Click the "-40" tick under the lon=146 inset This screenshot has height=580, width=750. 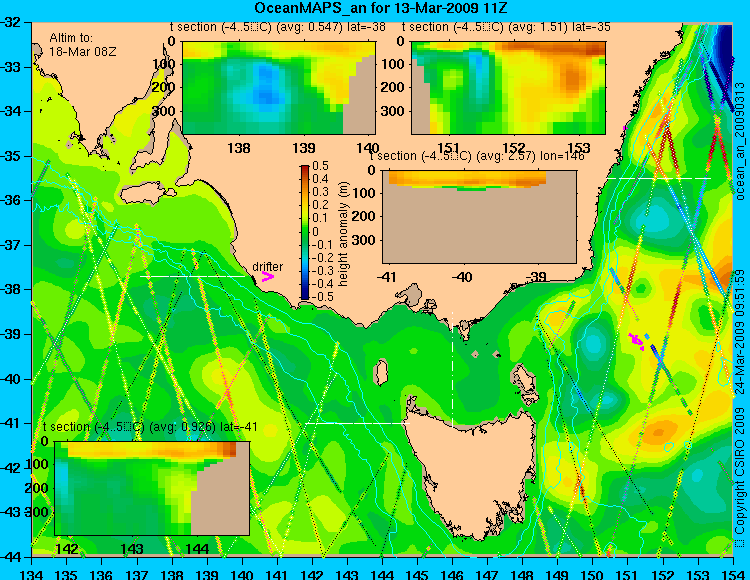462,277
